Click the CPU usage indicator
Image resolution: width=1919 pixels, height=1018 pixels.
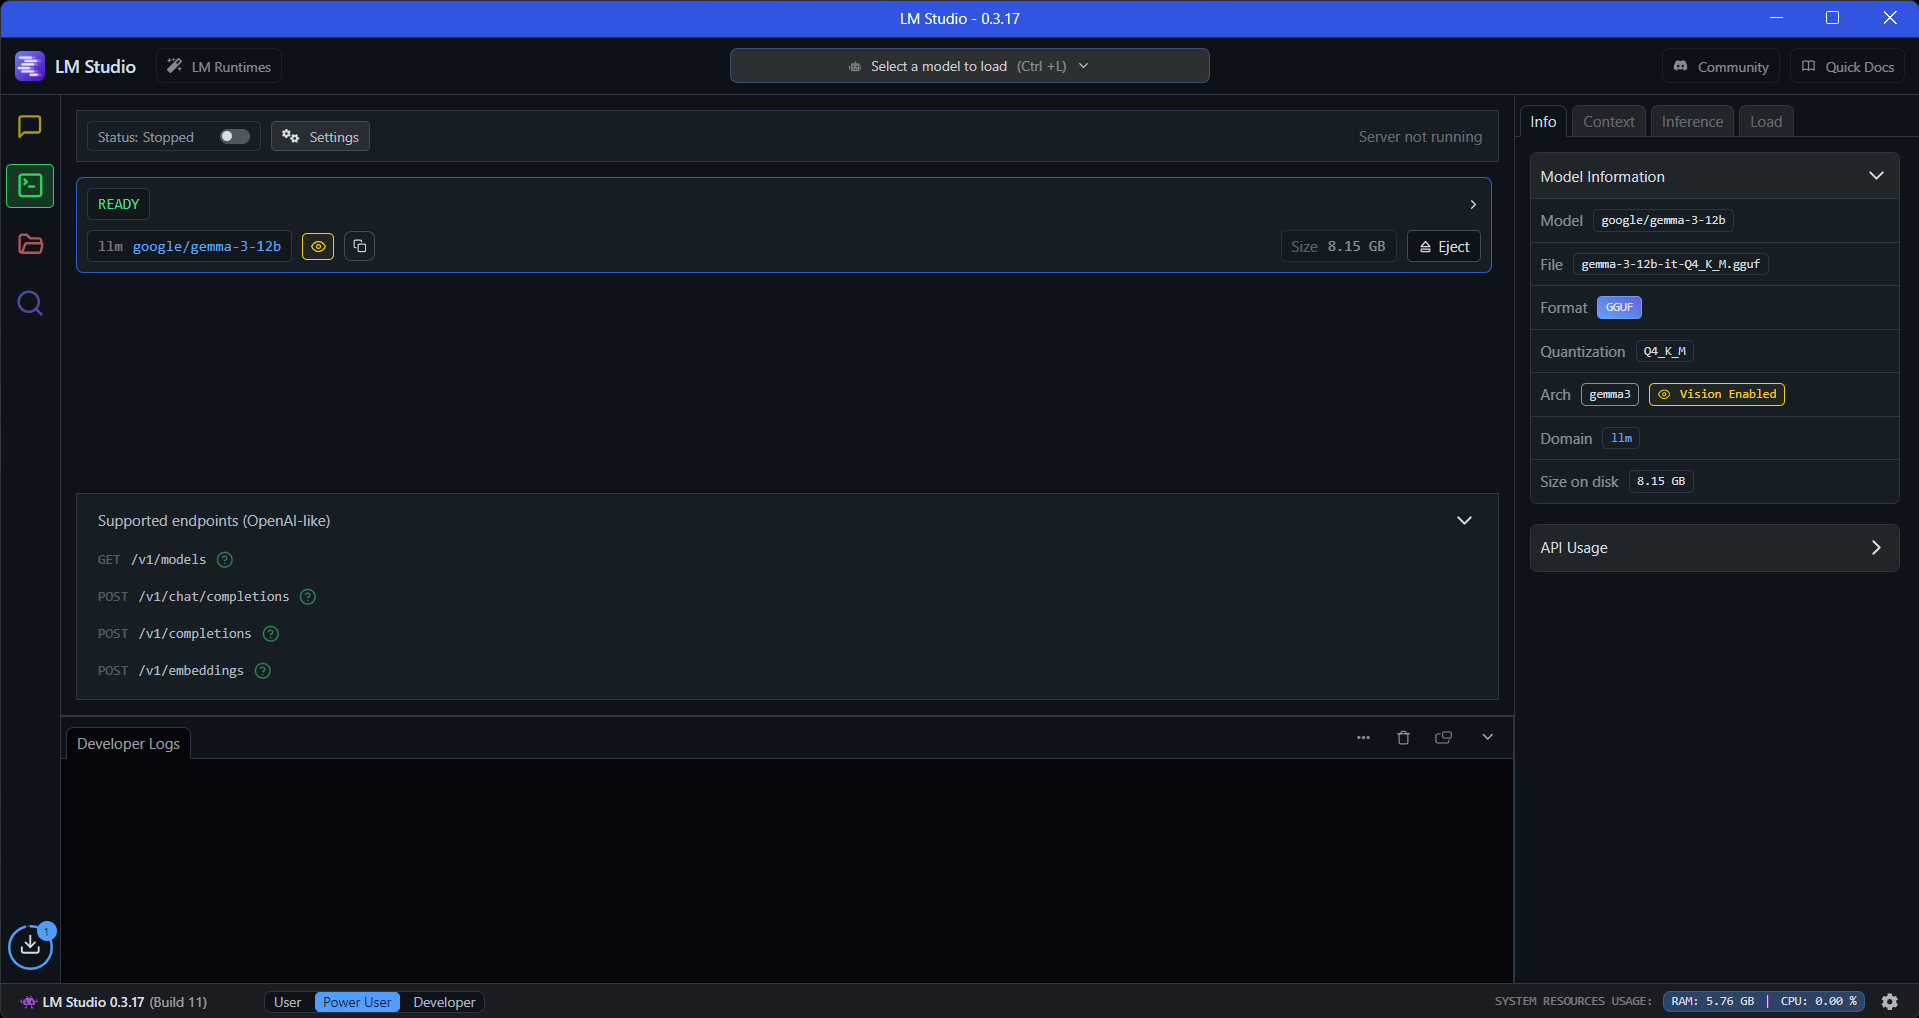coord(1819,1001)
